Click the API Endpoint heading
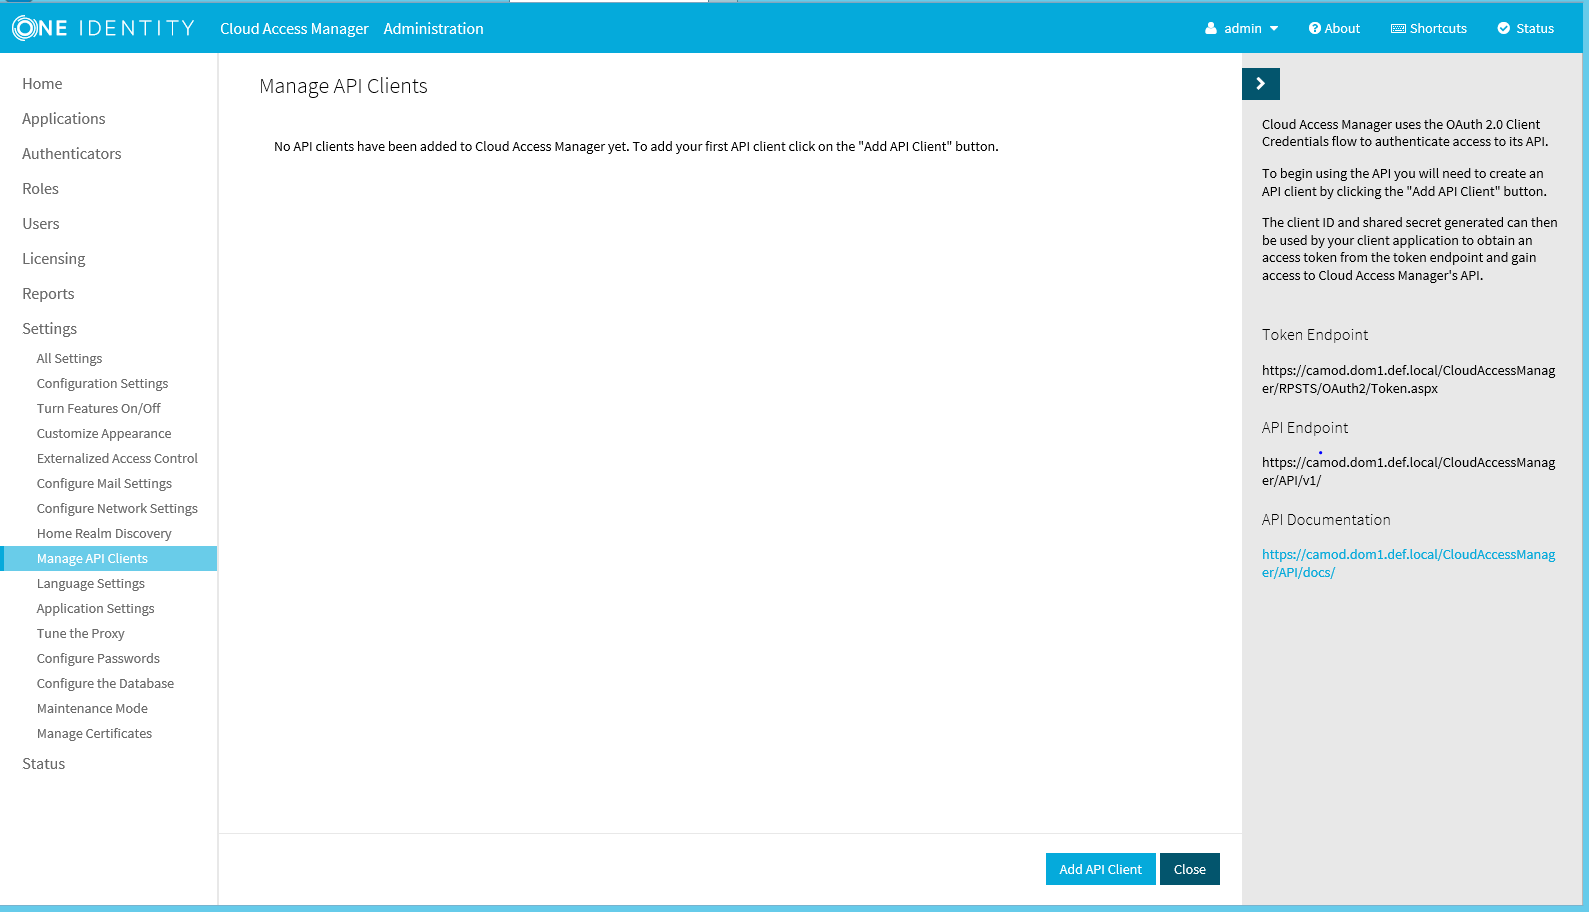The width and height of the screenshot is (1589, 912). point(1305,428)
